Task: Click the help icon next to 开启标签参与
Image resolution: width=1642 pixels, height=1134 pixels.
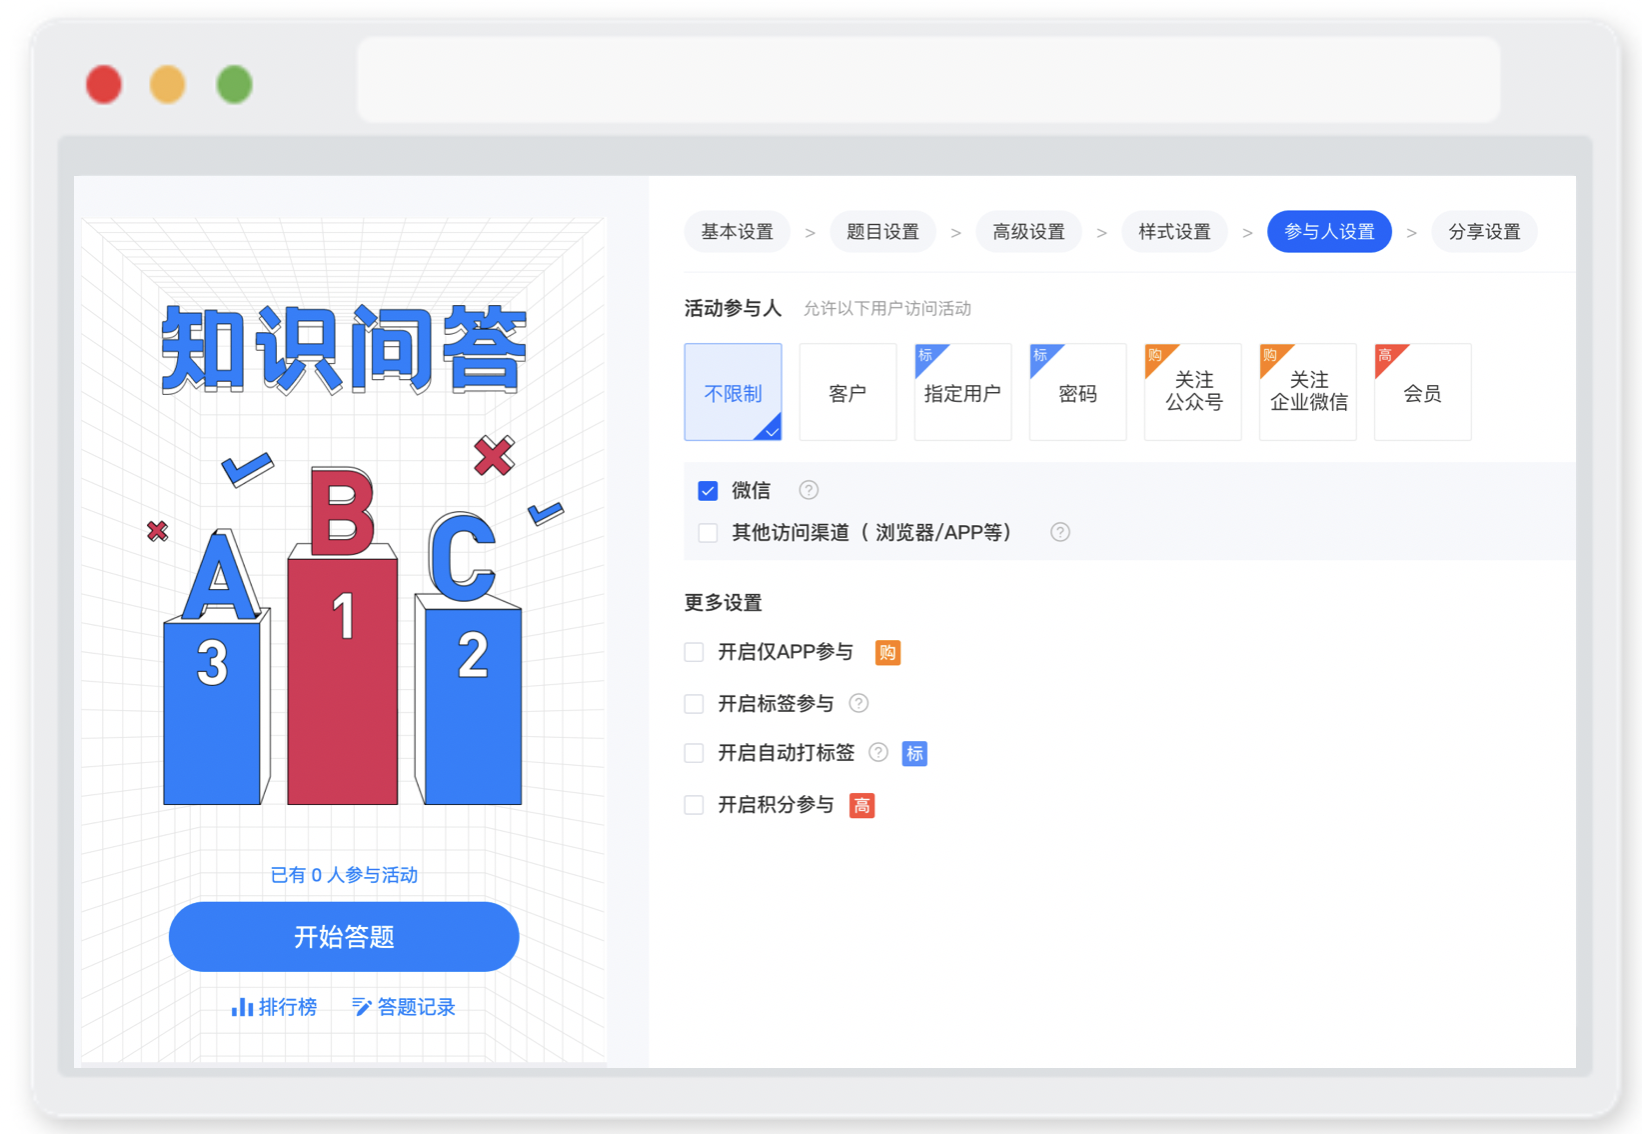Action: tap(858, 703)
